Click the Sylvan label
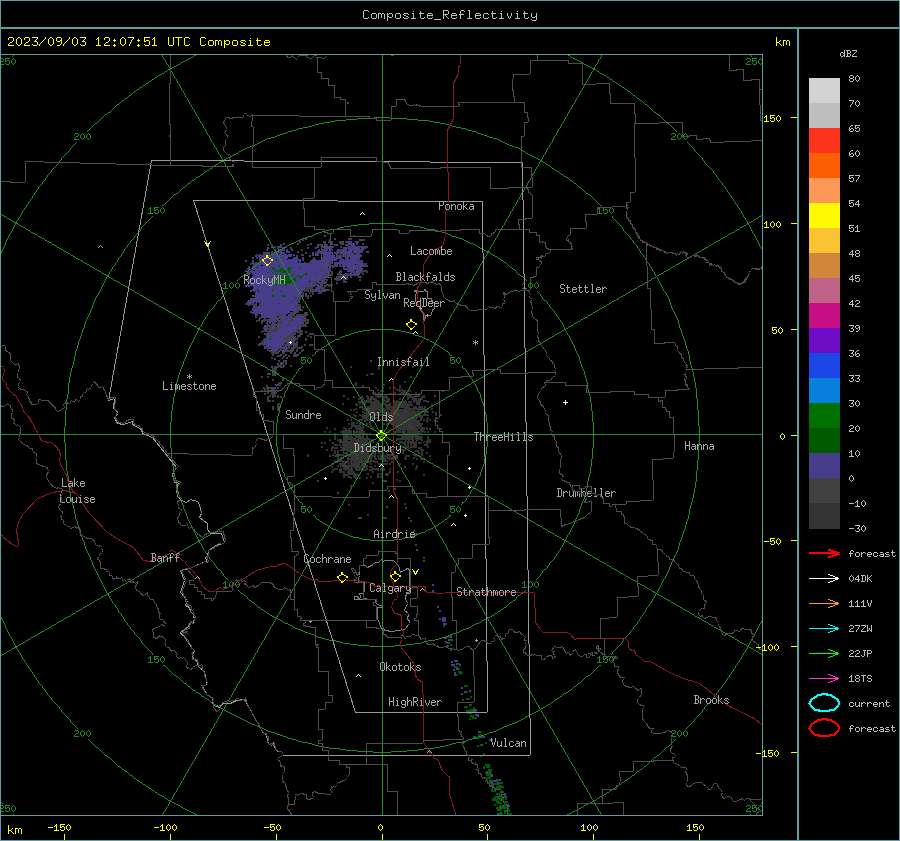 [x=382, y=295]
